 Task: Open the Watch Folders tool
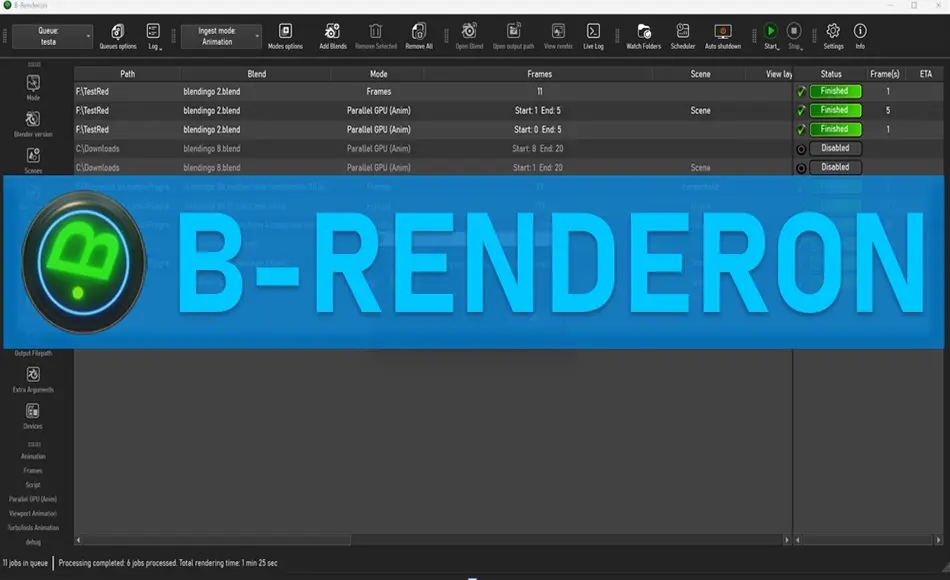tap(643, 33)
